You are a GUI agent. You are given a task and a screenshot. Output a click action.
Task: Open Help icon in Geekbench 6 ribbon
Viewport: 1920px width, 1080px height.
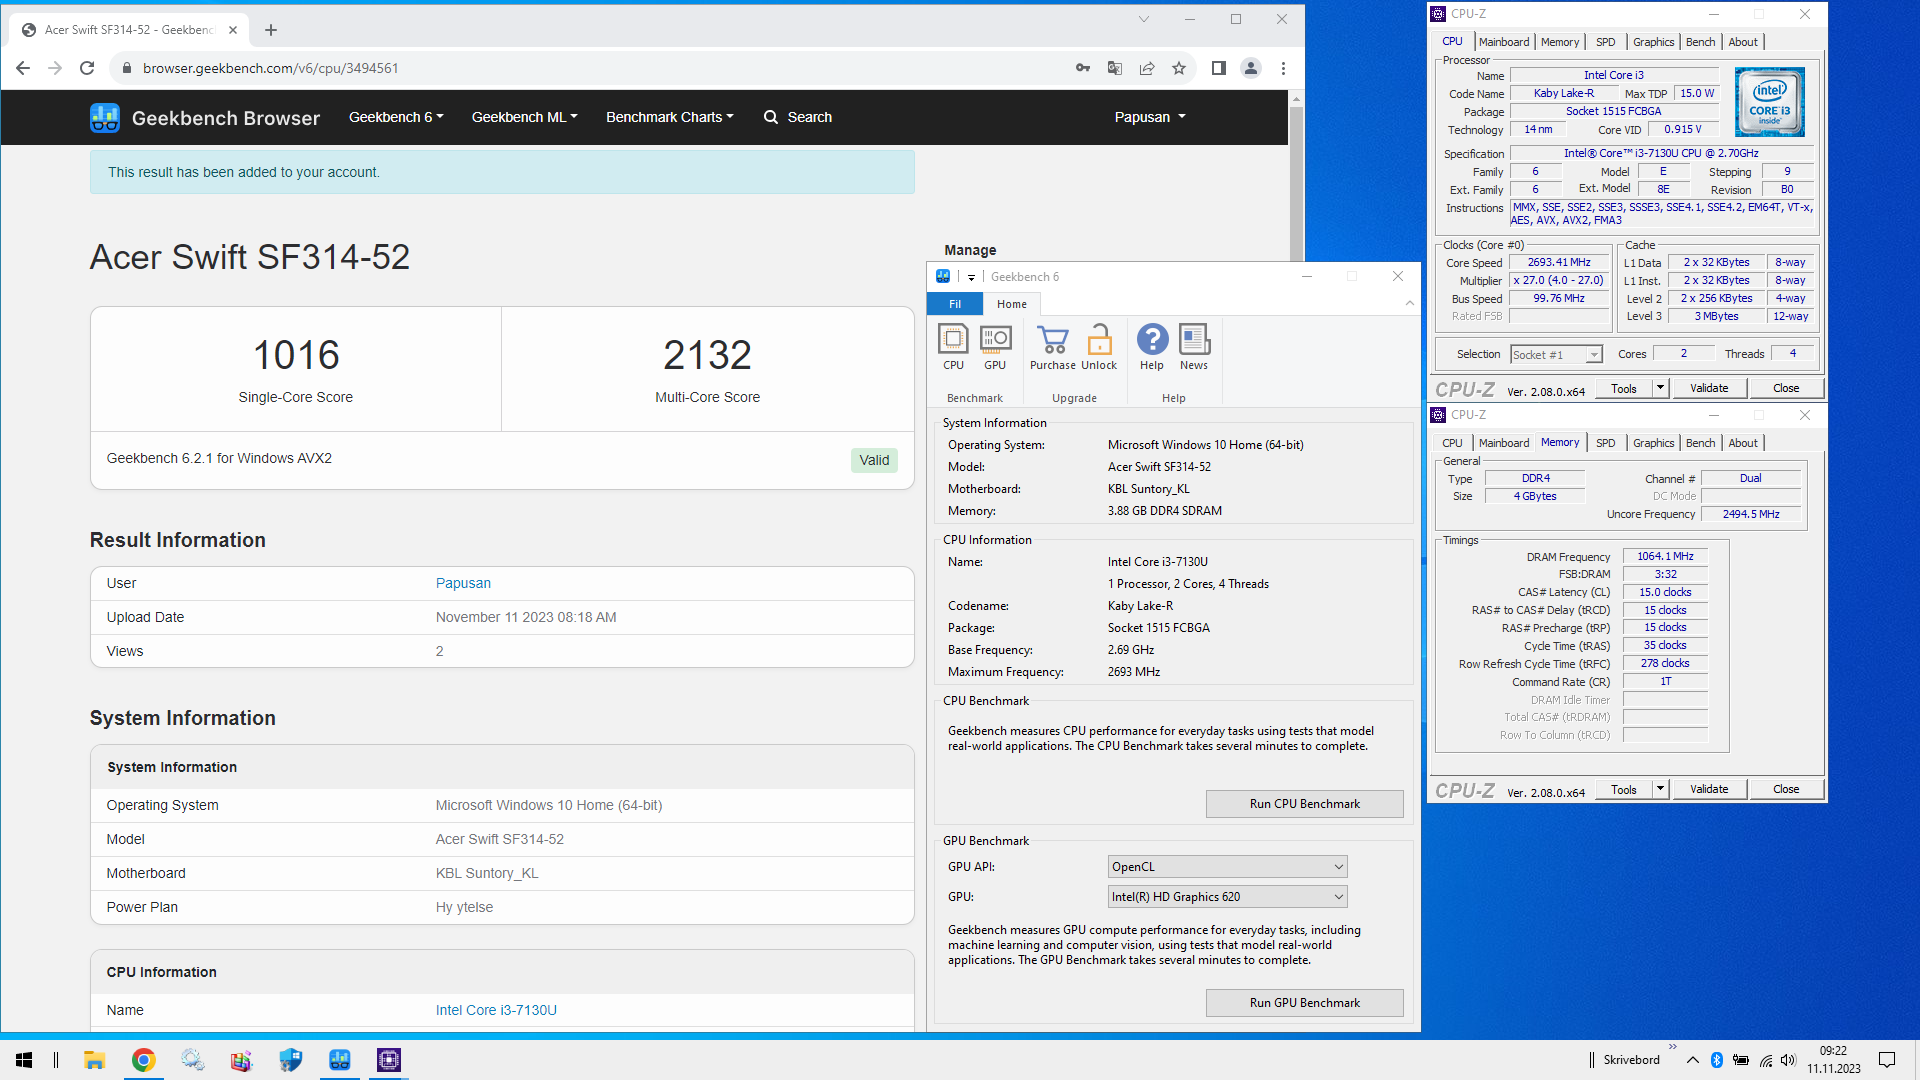pos(1152,347)
